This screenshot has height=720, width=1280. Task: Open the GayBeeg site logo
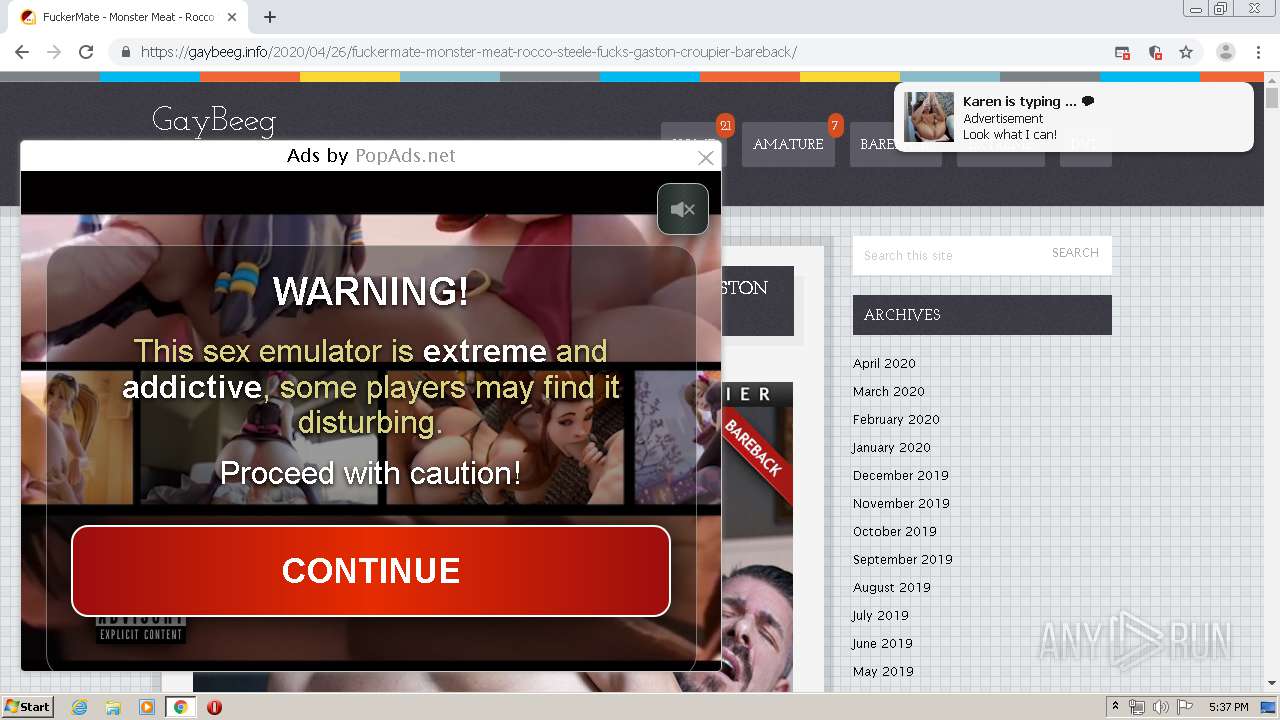point(214,121)
